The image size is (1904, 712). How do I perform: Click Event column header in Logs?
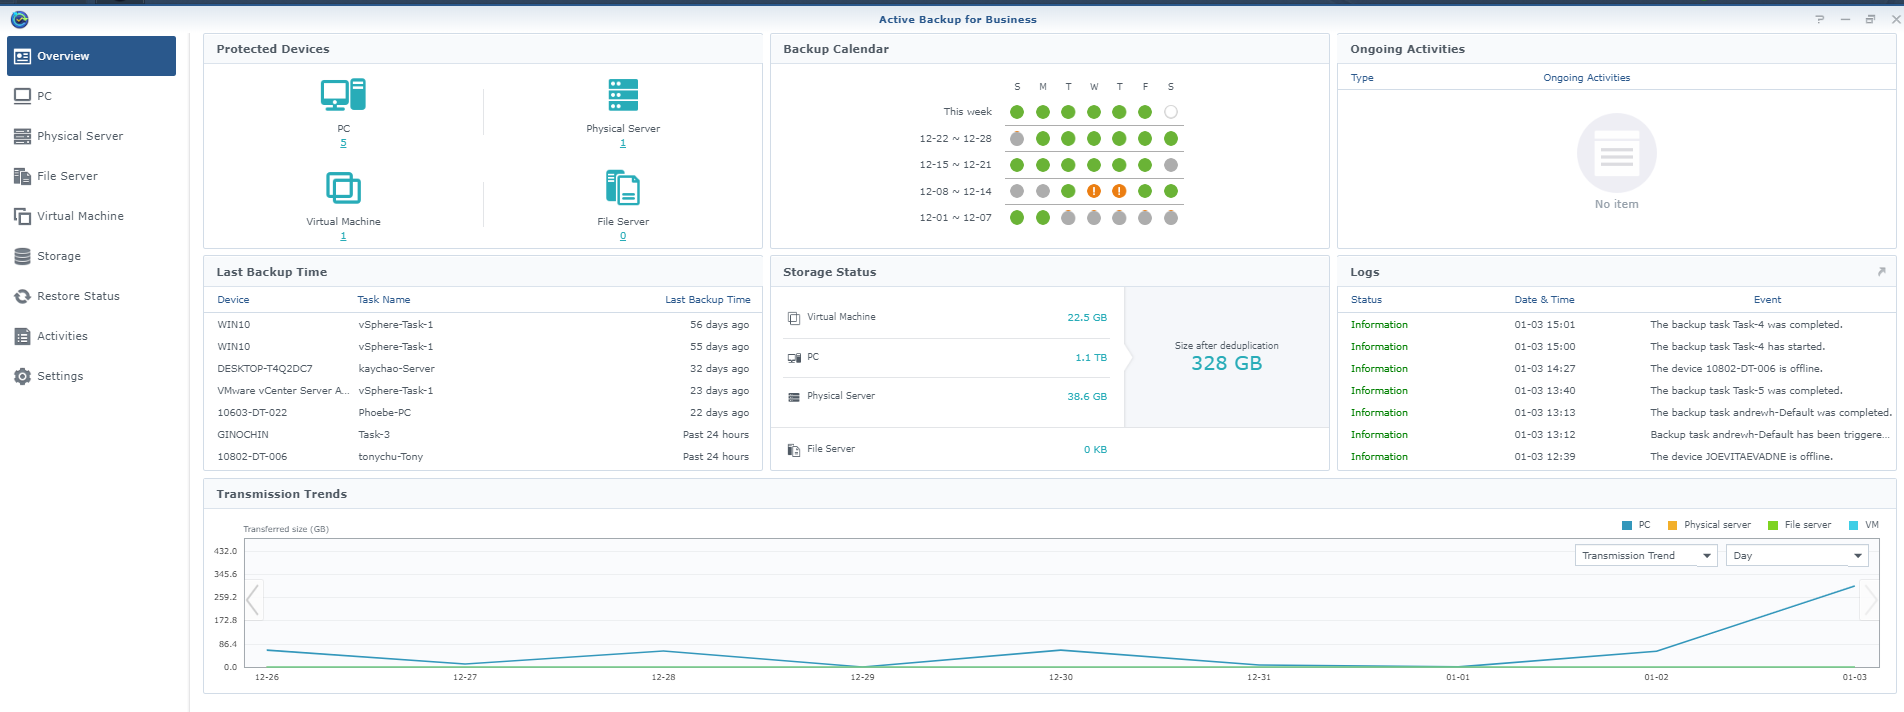[1767, 300]
